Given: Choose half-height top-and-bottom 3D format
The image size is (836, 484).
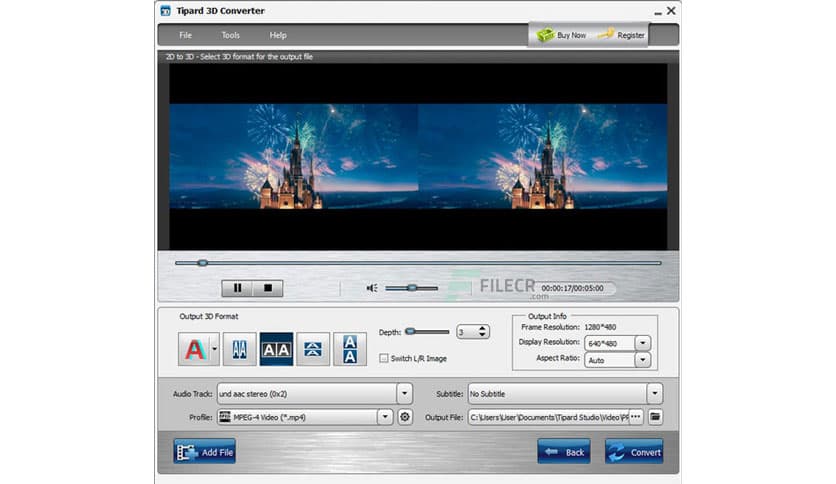Looking at the screenshot, I should click(x=313, y=349).
